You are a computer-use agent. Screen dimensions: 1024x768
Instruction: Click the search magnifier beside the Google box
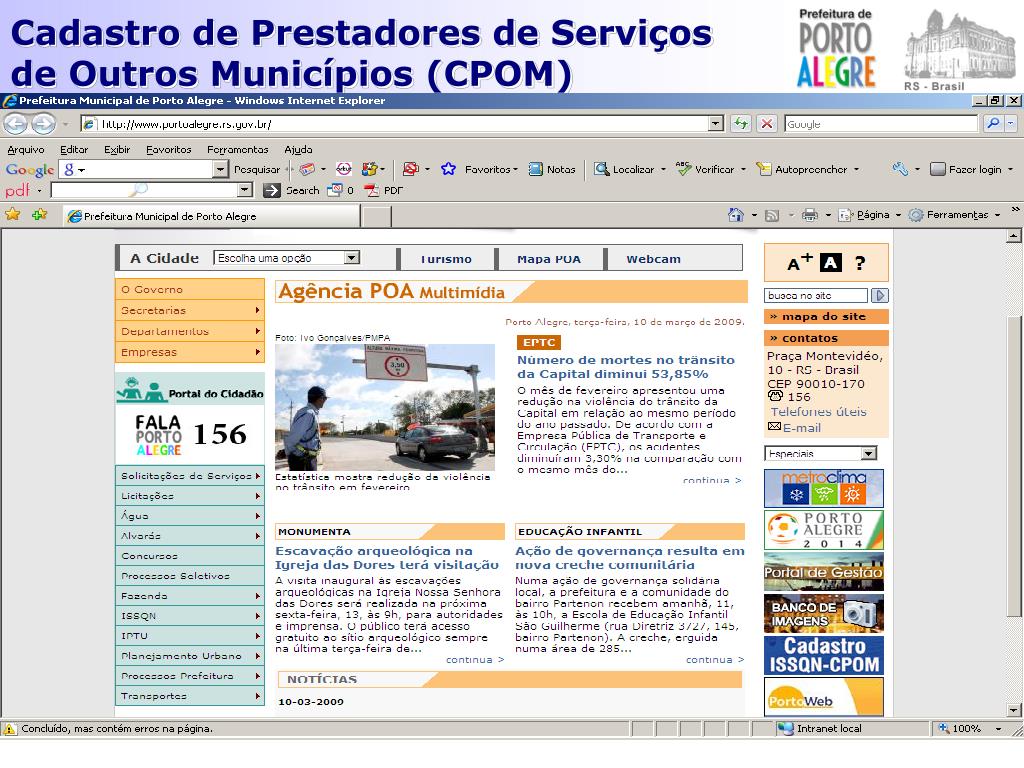(x=993, y=123)
